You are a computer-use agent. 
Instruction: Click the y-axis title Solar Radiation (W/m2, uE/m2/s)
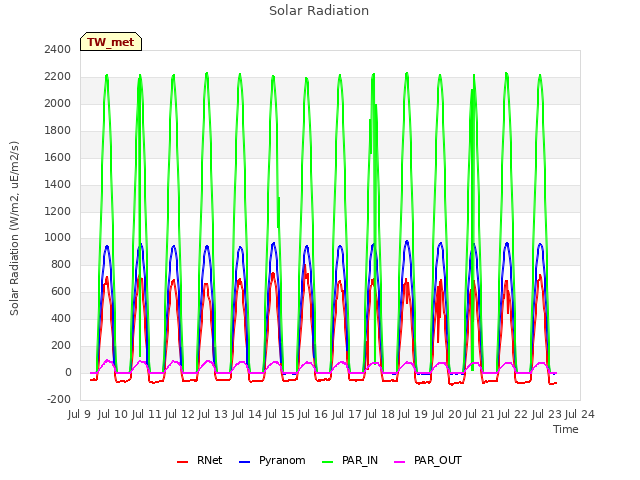[14, 228]
